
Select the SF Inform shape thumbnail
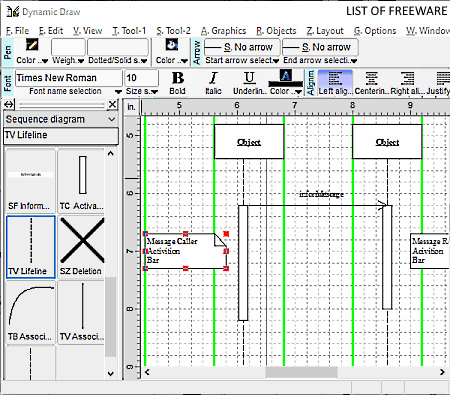pyautogui.click(x=30, y=181)
